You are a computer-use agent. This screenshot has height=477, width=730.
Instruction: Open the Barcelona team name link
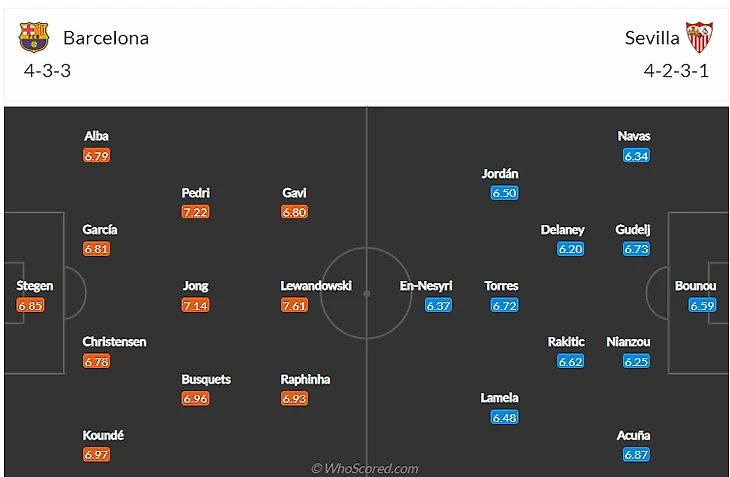pyautogui.click(x=106, y=38)
